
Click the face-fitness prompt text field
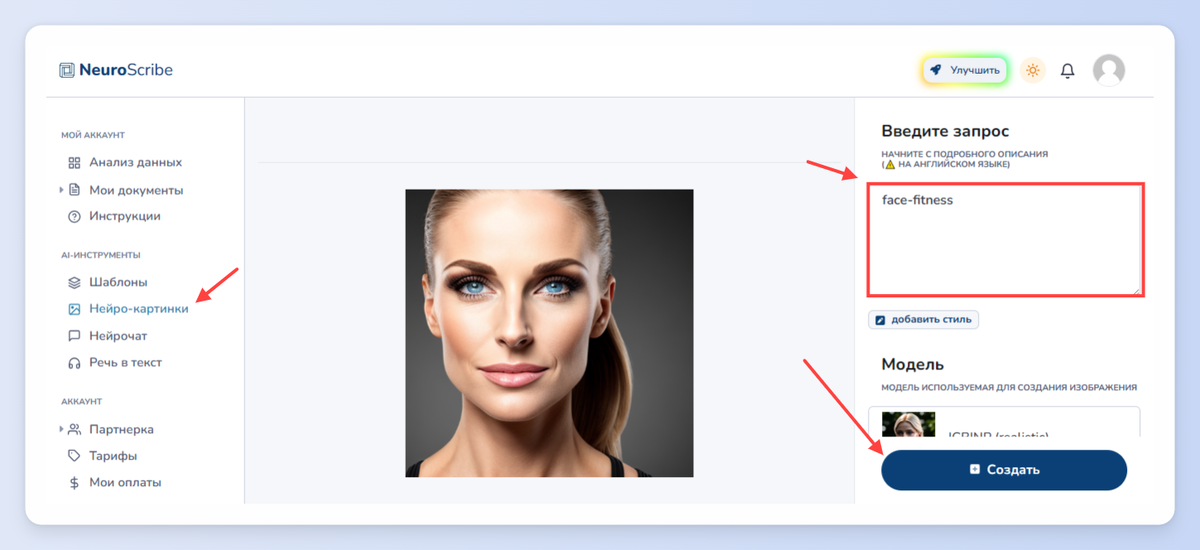point(1005,240)
